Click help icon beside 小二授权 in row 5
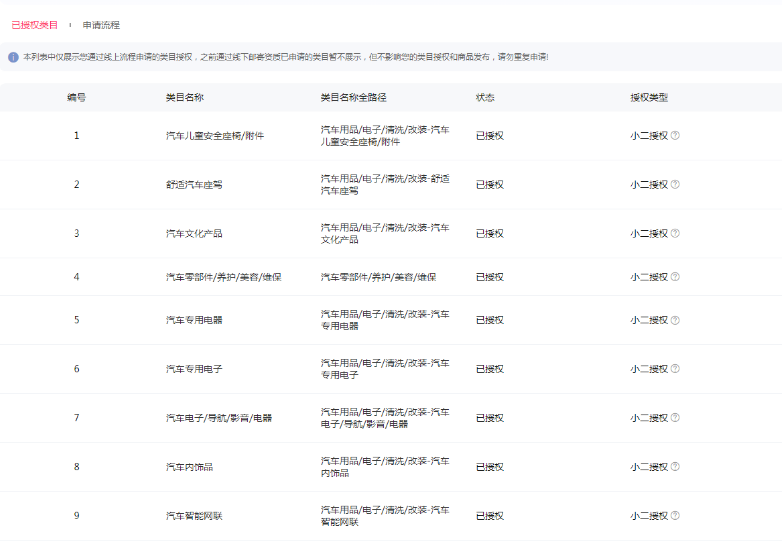 click(675, 320)
